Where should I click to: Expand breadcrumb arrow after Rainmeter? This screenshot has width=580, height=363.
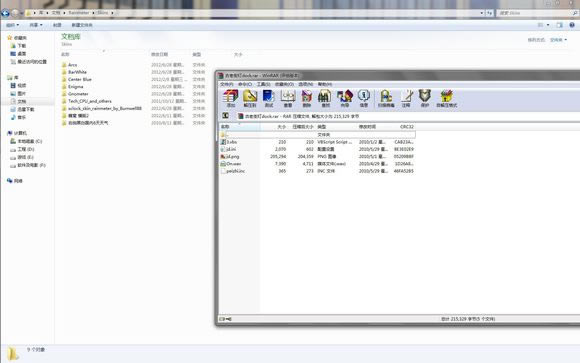click(93, 13)
